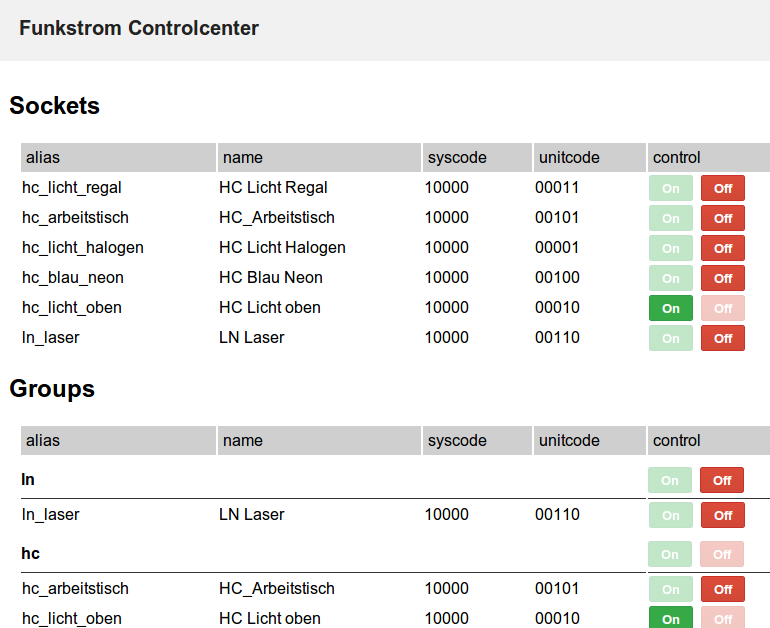The width and height of the screenshot is (770, 628).
Task: Turn on the HC Licht Regal socket
Action: point(671,188)
